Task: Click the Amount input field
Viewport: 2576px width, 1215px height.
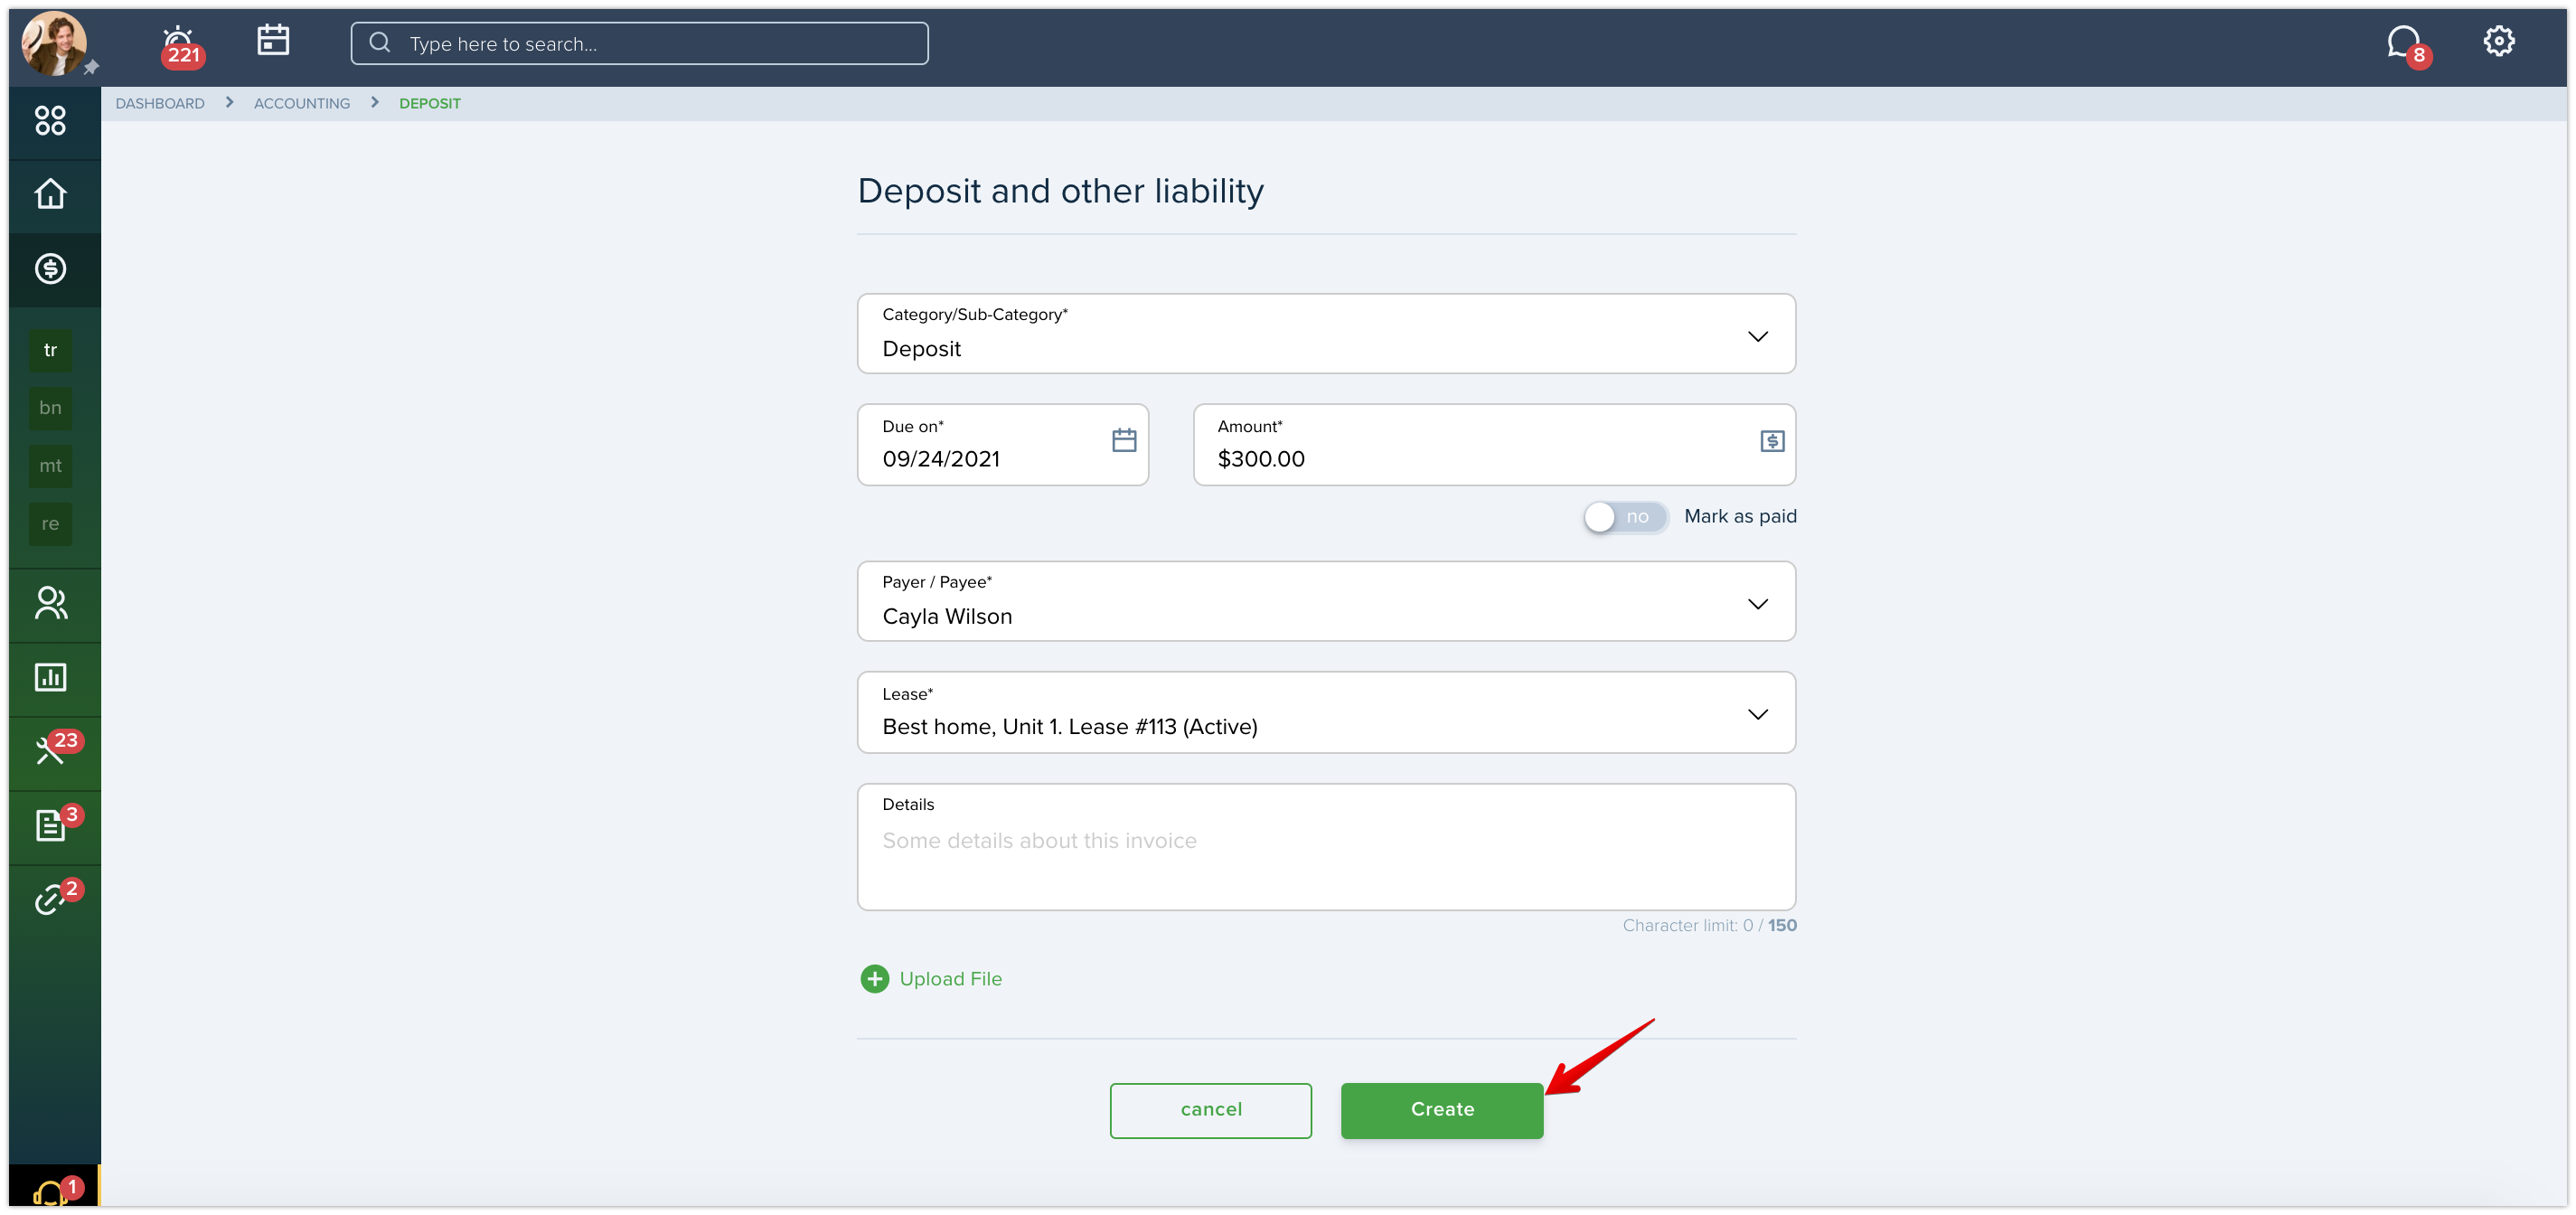Action: pyautogui.click(x=1494, y=445)
